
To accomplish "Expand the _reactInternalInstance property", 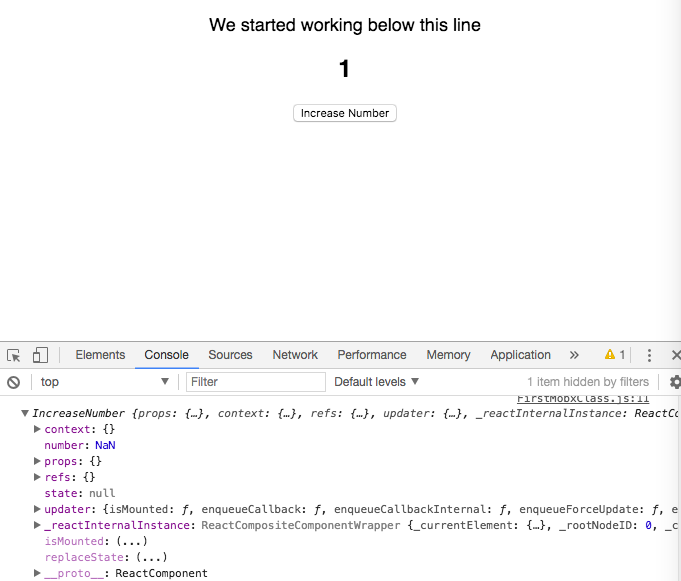I will [37, 525].
